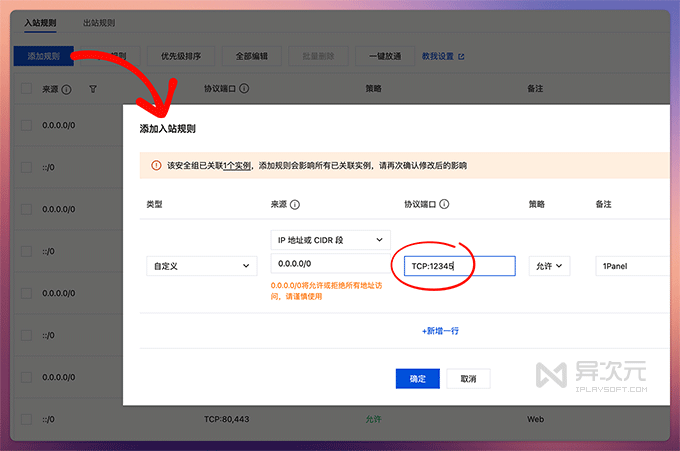This screenshot has width=680, height=451.
Task: Click the info icon beside 来源 in the dialog
Action: coord(296,204)
